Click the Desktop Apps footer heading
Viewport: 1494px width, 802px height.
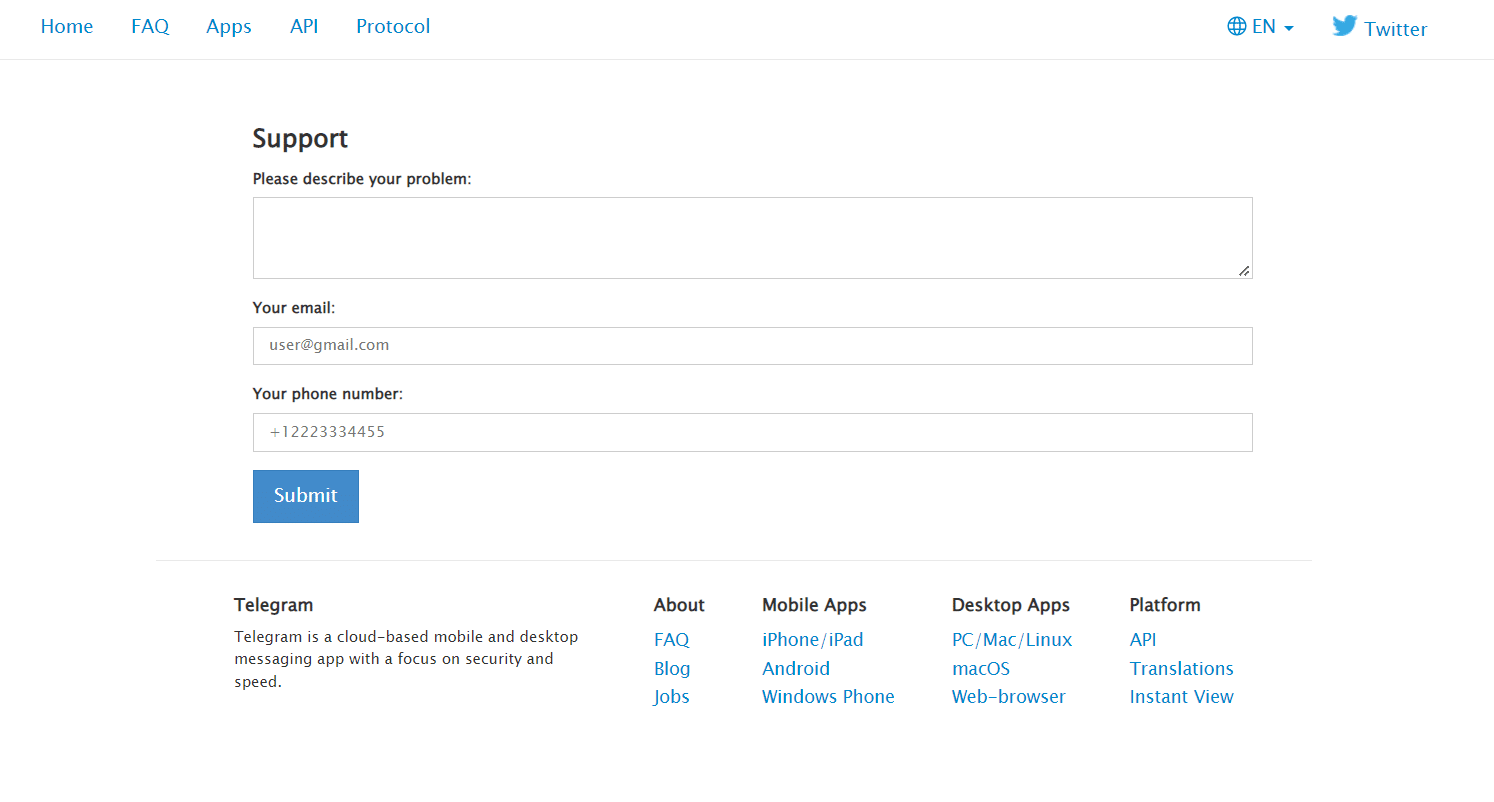tap(1011, 605)
